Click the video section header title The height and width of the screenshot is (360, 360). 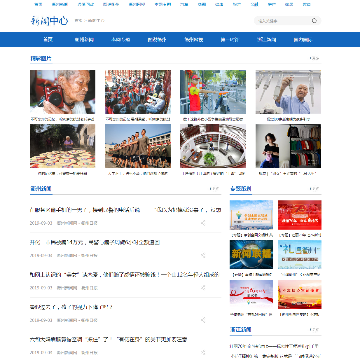pos(240,189)
